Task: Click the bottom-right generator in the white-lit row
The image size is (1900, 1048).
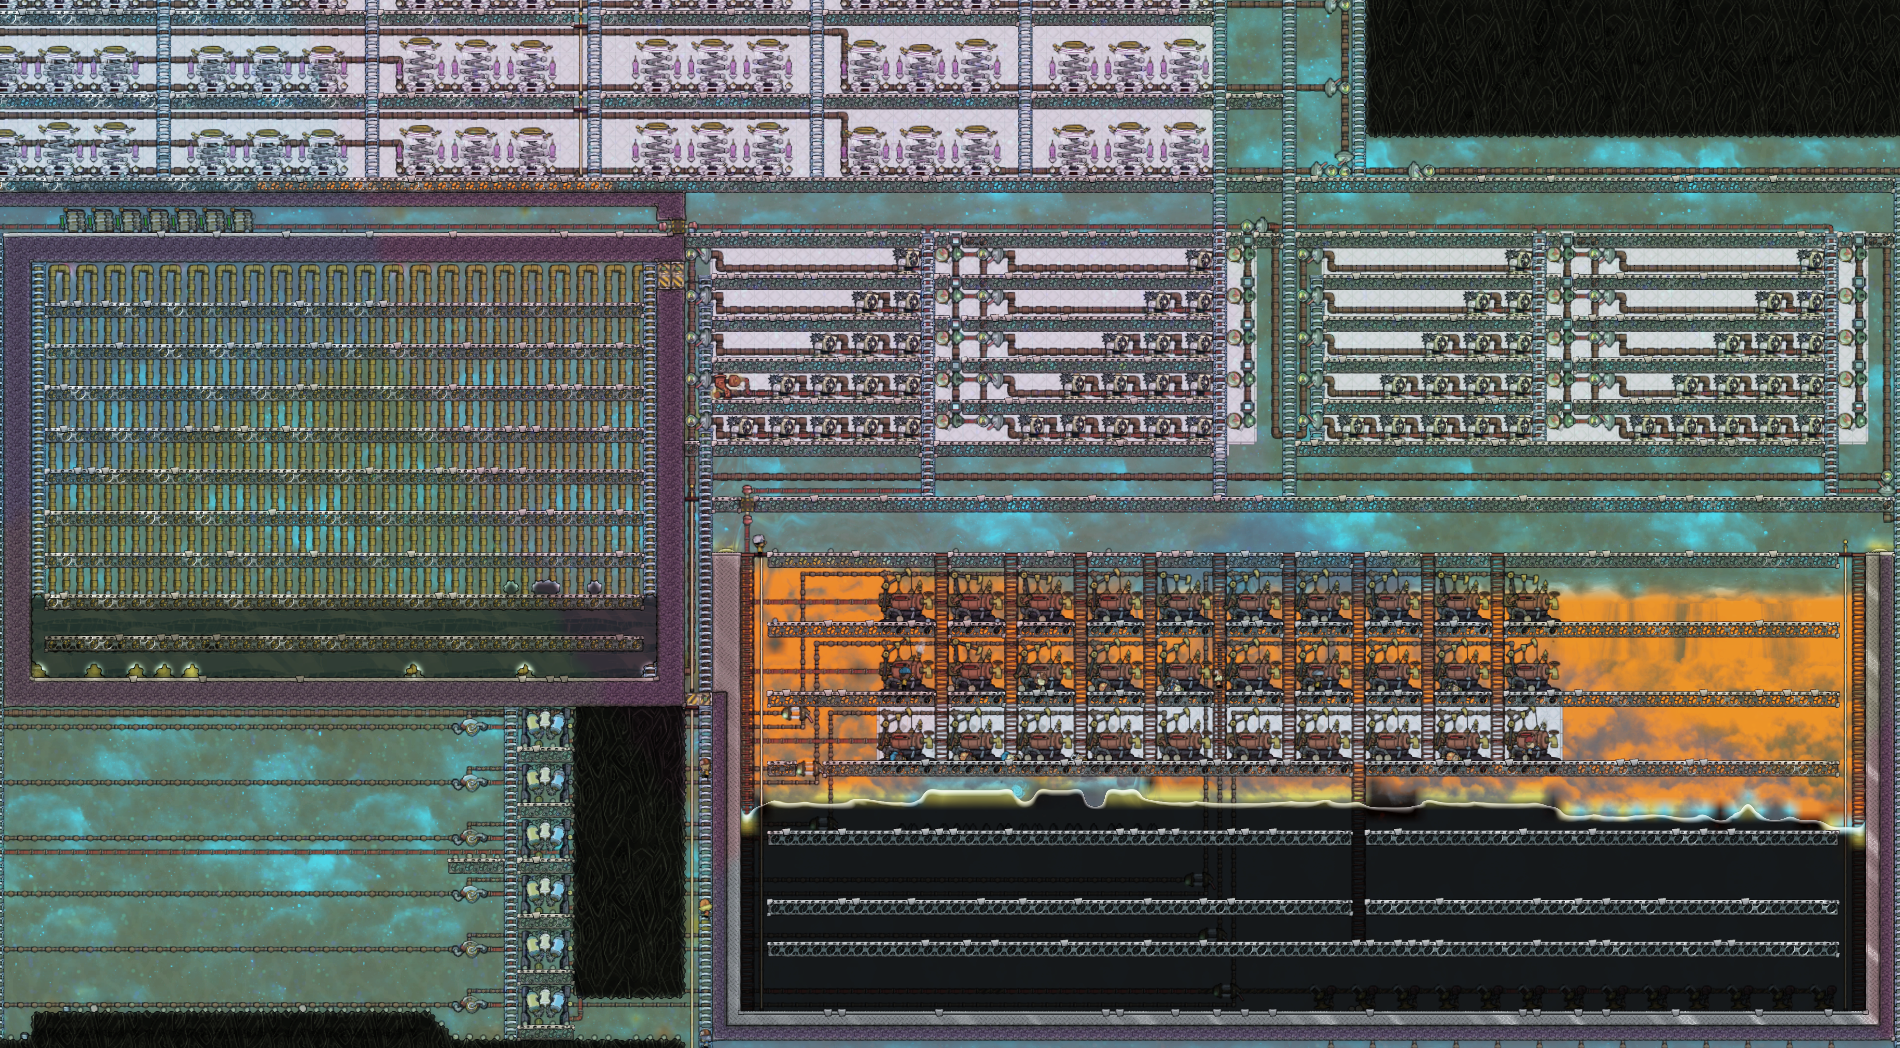Action: 1530,738
